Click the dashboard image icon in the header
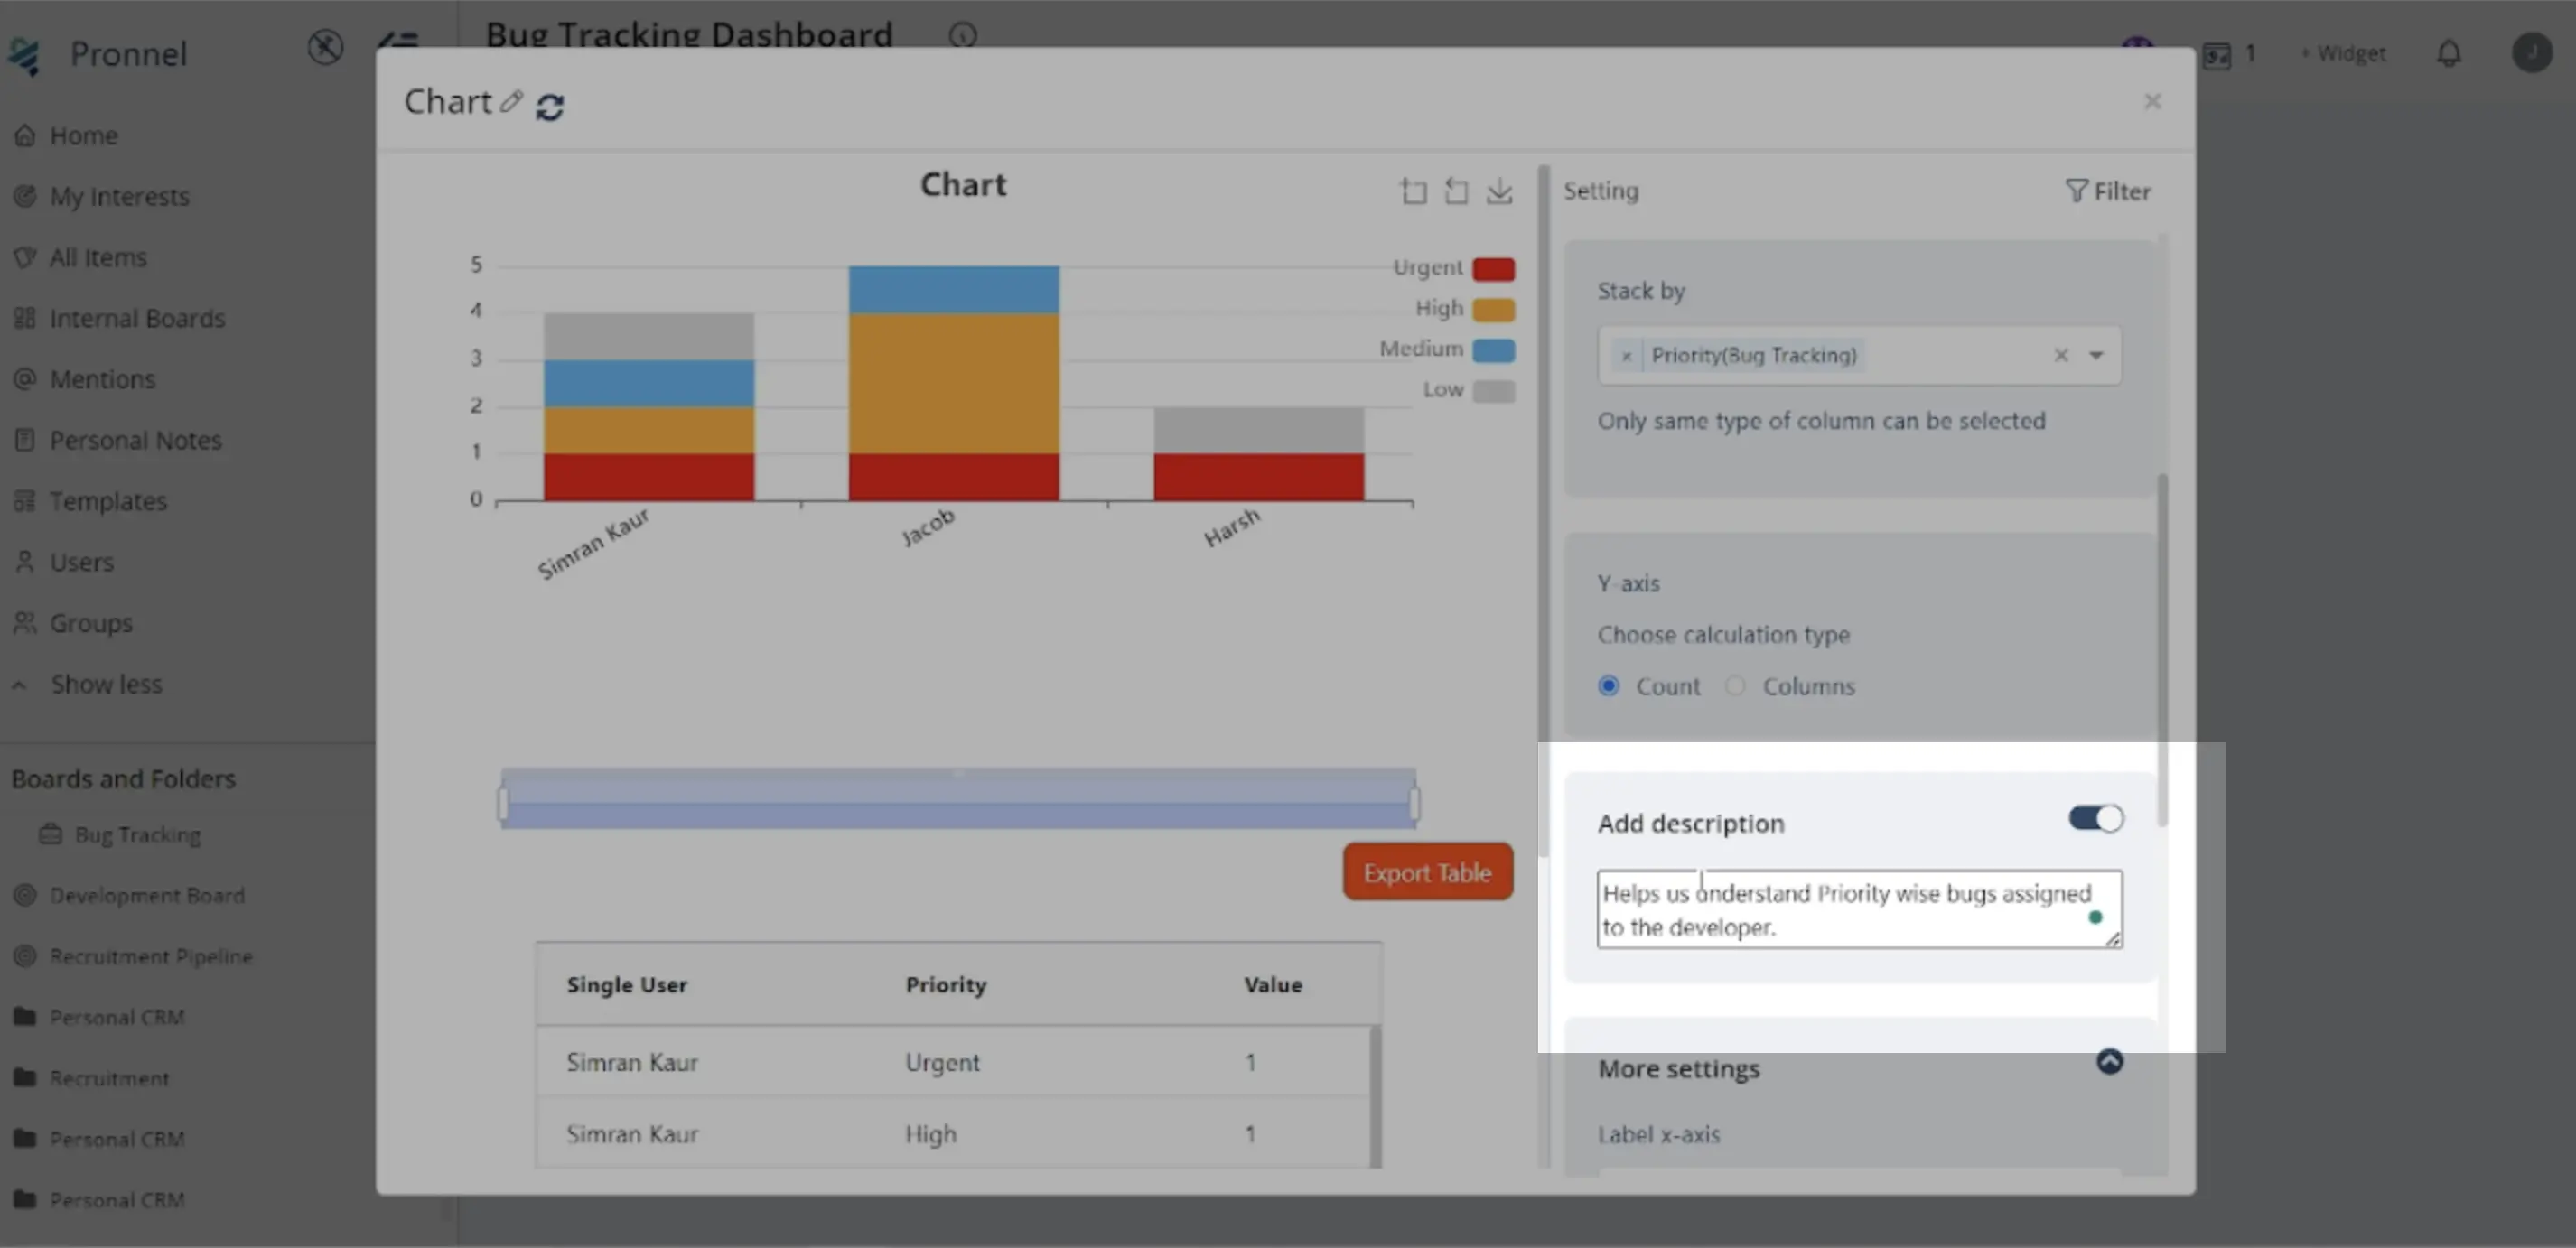2576x1248 pixels. (x=2217, y=55)
